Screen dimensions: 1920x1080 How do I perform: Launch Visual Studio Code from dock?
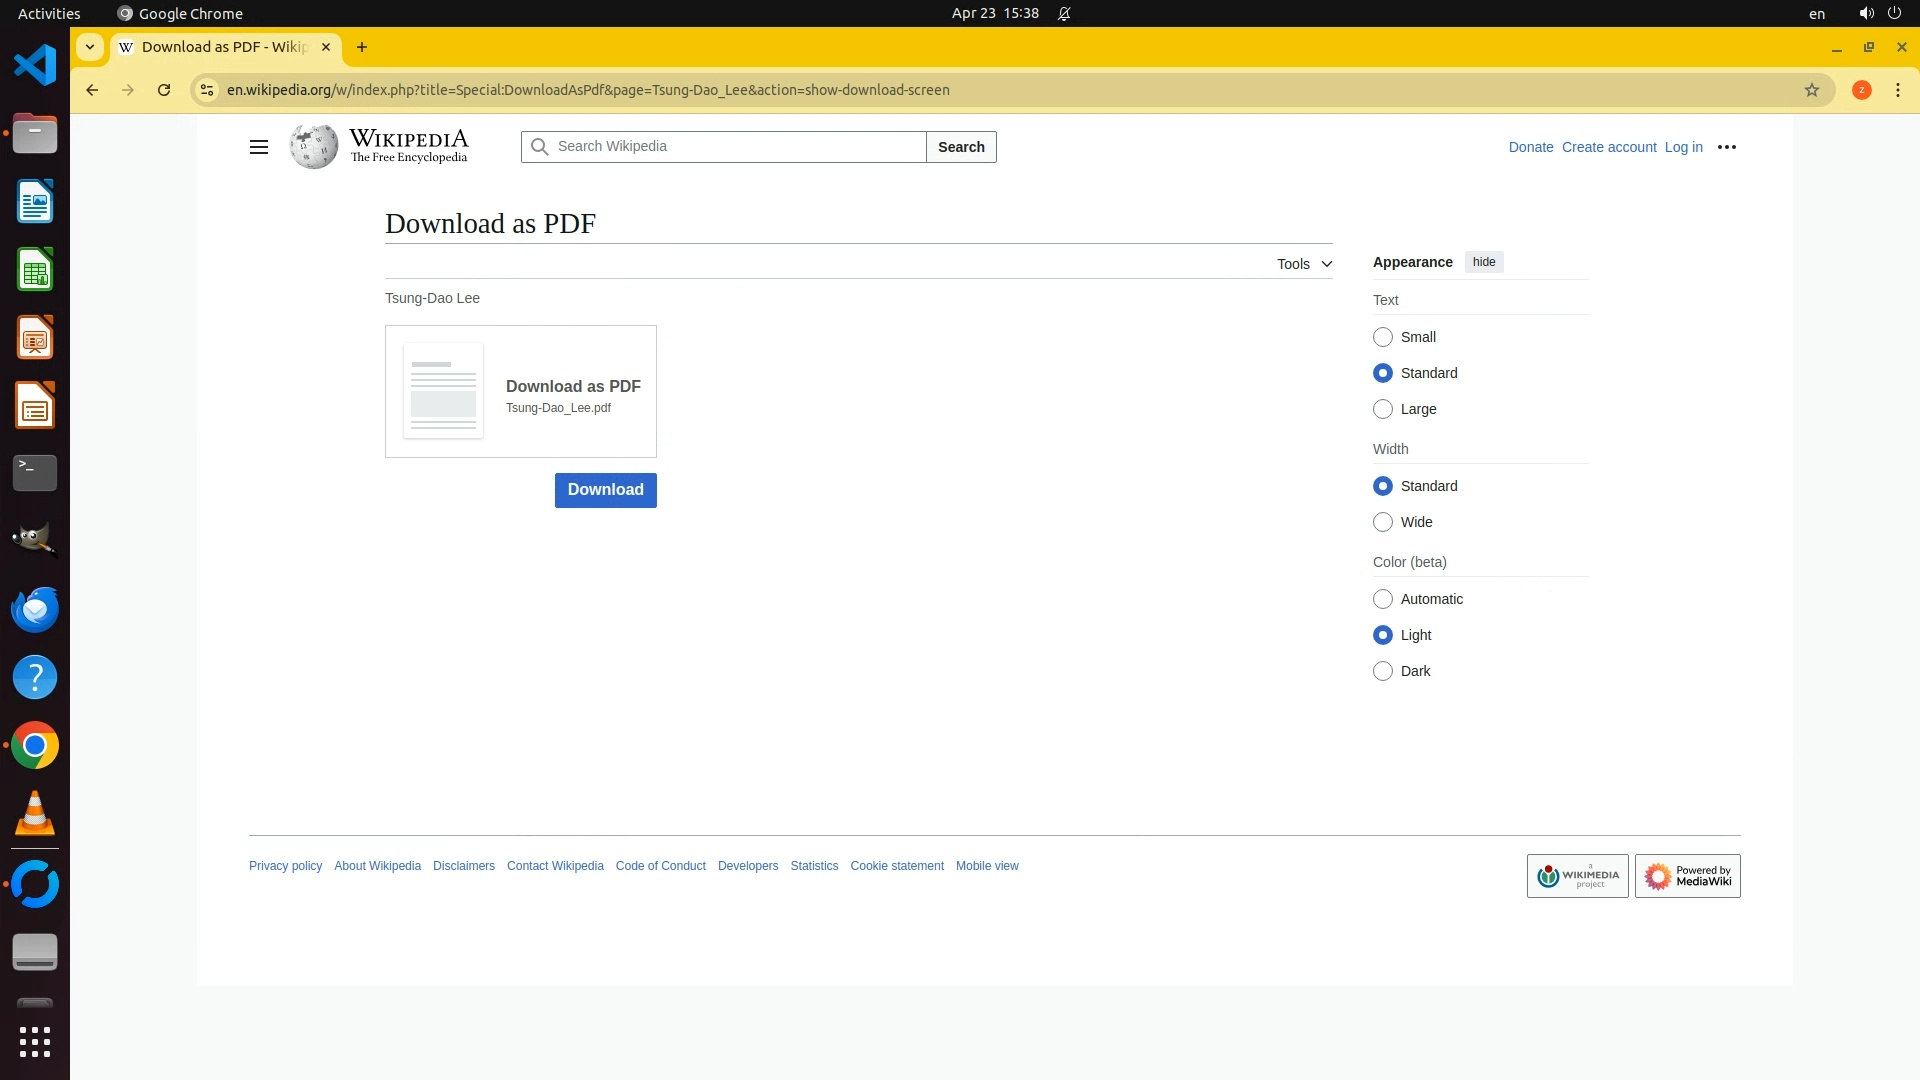[35, 66]
